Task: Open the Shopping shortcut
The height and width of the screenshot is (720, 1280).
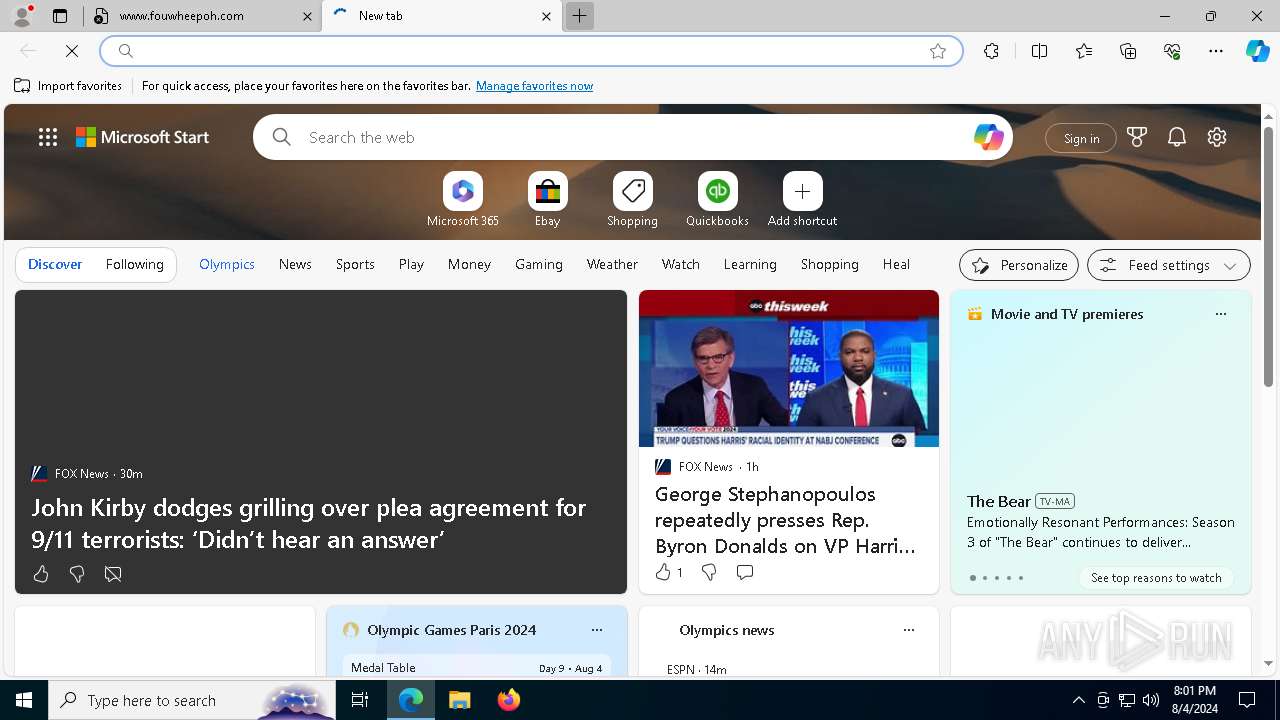Action: click(632, 200)
